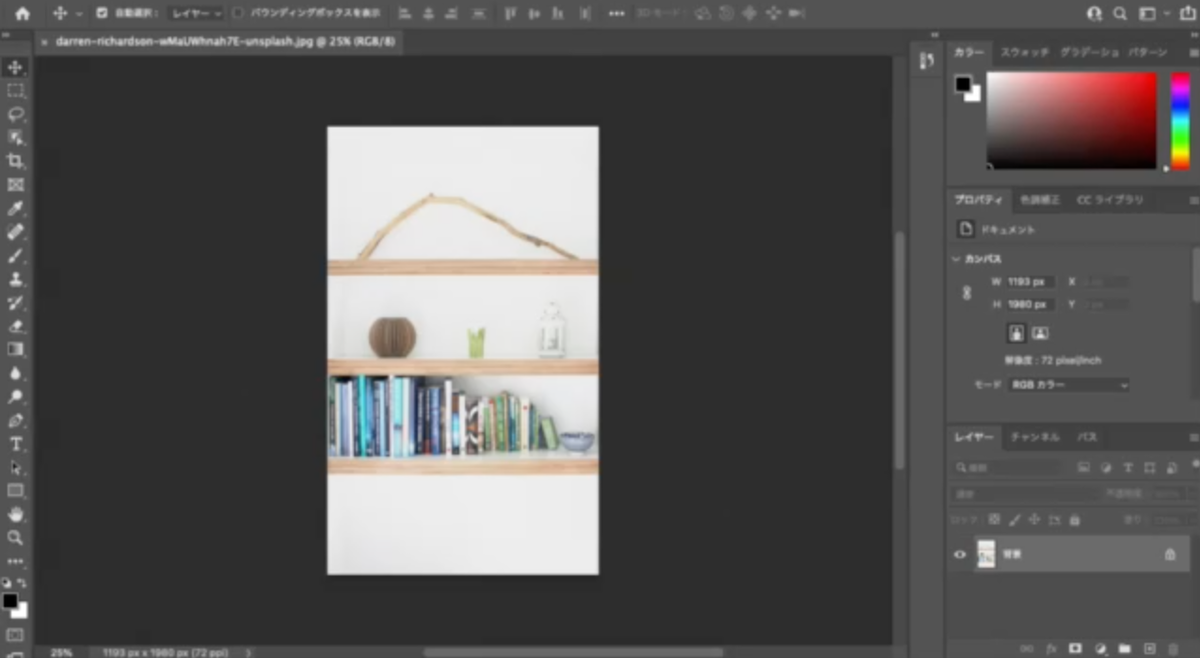This screenshot has width=1200, height=658.
Task: Create new adjustment layer icon
Action: click(x=1100, y=649)
